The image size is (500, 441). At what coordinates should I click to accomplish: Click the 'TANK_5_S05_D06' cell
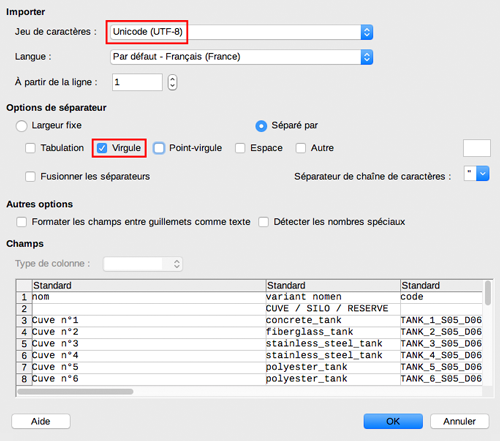(x=441, y=367)
